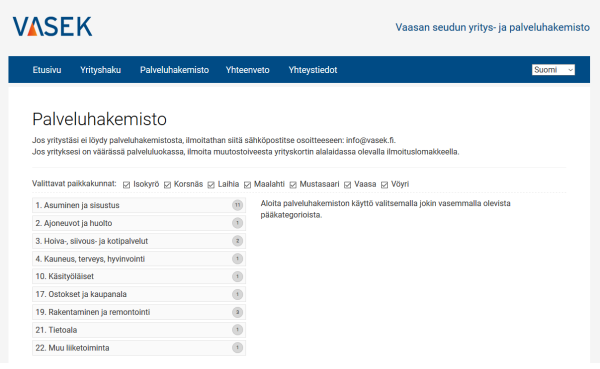Viewport: 600px width, 369px height.
Task: Click the count badge on Asuminen ja sisustus
Action: 238,205
